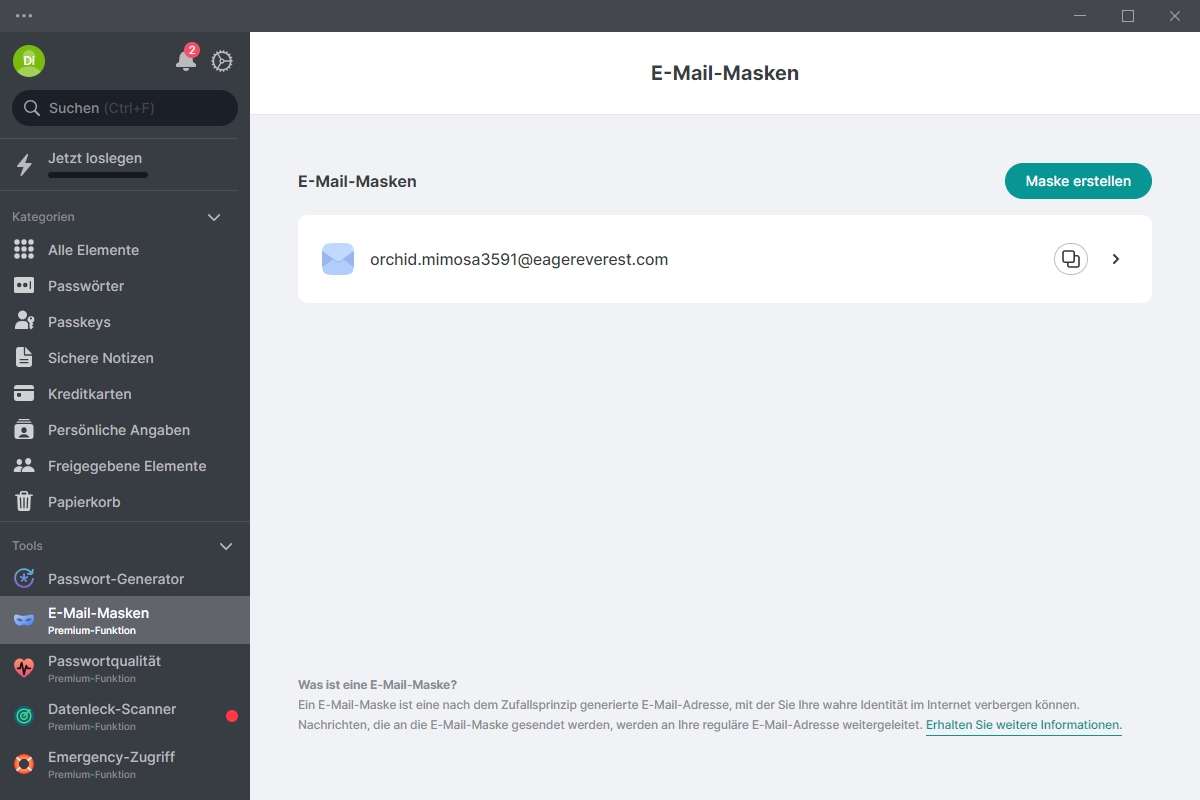Click Jetzt loslegen

pos(95,158)
